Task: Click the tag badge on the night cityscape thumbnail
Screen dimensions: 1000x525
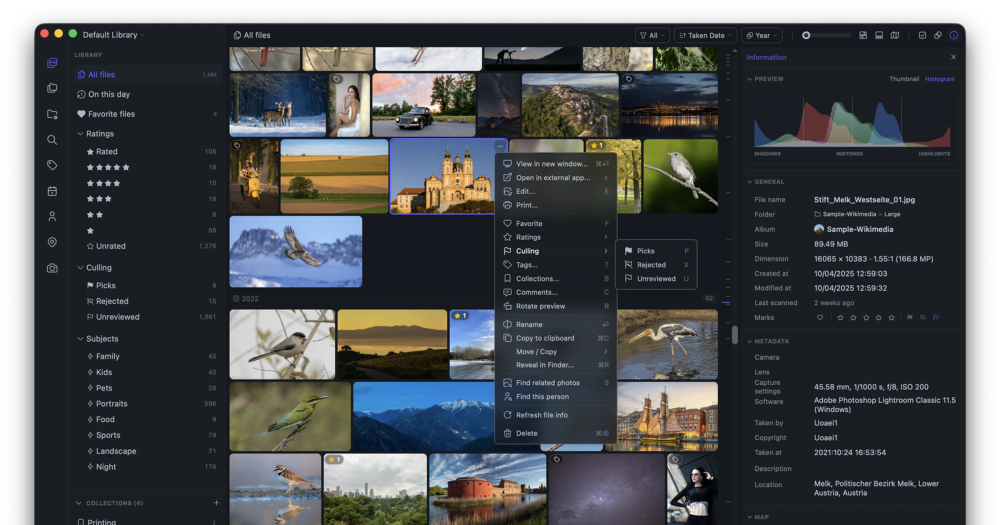Action: pyautogui.click(x=629, y=79)
